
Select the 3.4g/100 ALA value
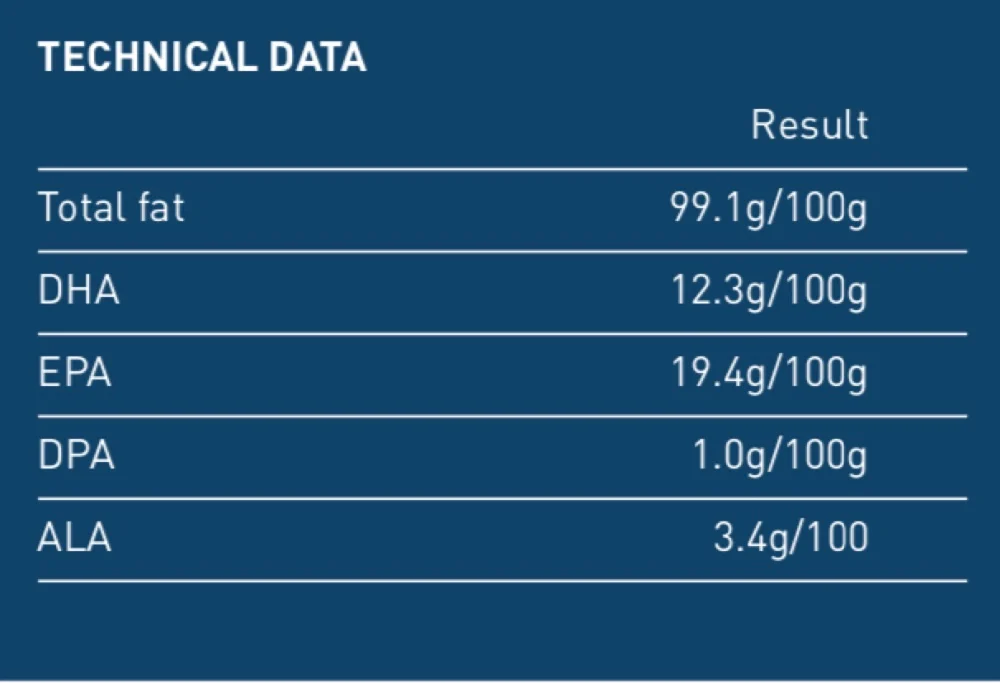coord(791,539)
